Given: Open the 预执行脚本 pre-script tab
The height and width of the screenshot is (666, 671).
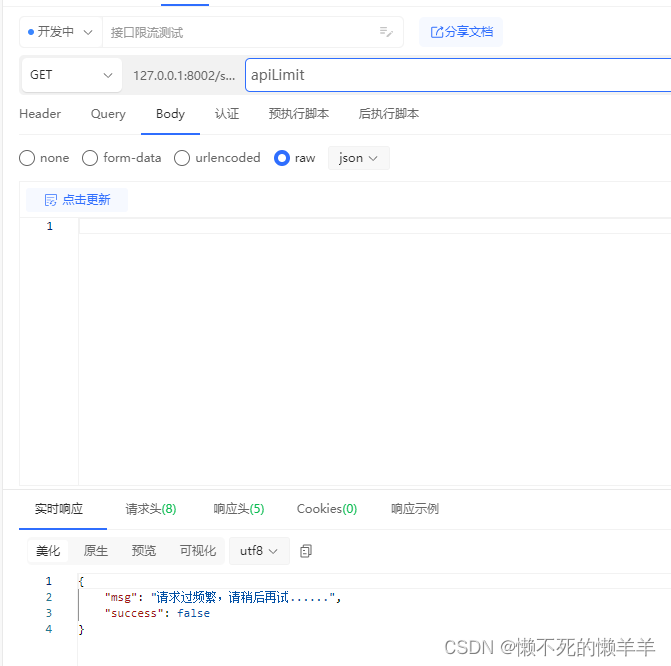Looking at the screenshot, I should tap(299, 114).
